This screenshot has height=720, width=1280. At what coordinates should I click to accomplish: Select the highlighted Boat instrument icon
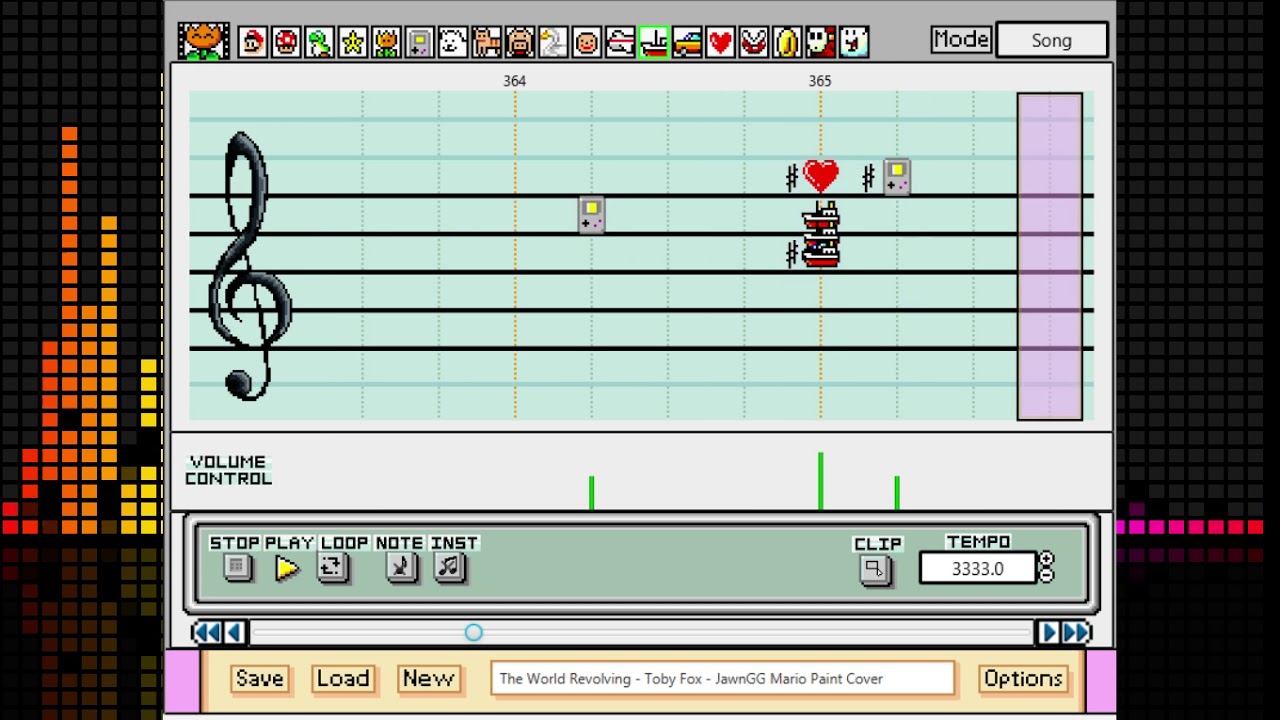(654, 42)
